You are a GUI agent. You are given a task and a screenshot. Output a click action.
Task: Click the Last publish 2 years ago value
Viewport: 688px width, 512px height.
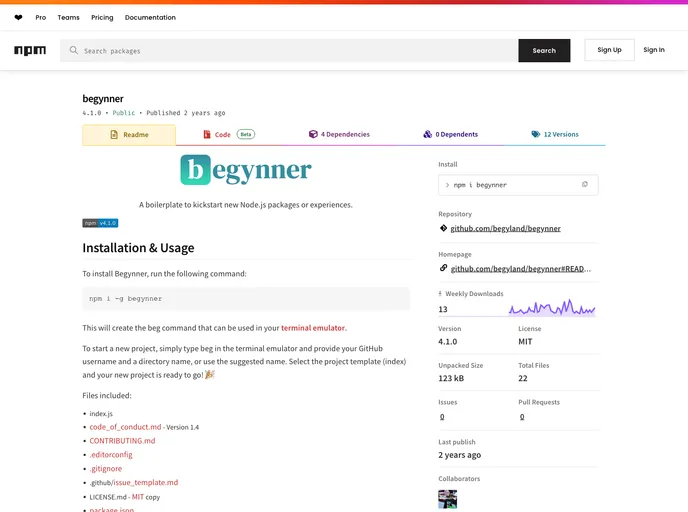pos(459,455)
